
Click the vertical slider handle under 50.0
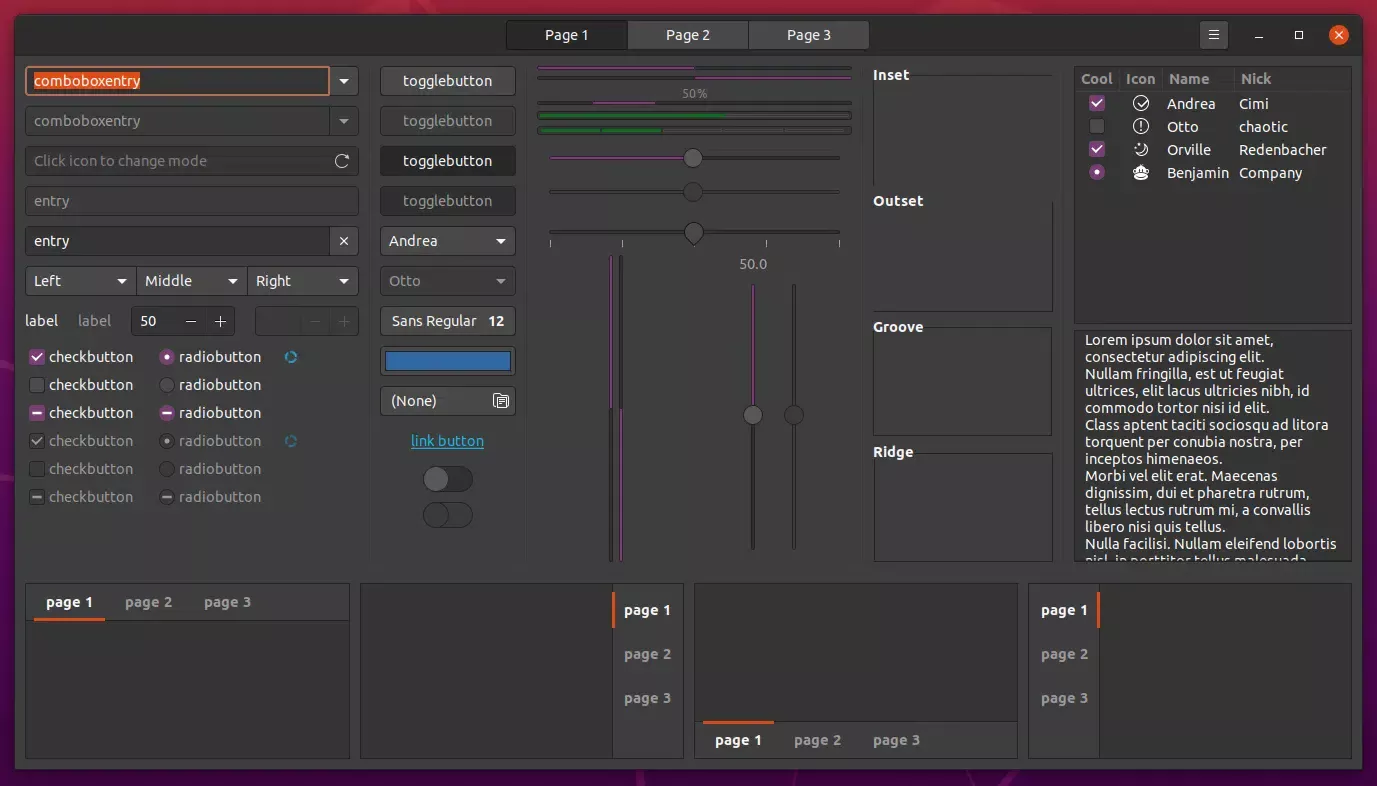pyautogui.click(x=753, y=415)
